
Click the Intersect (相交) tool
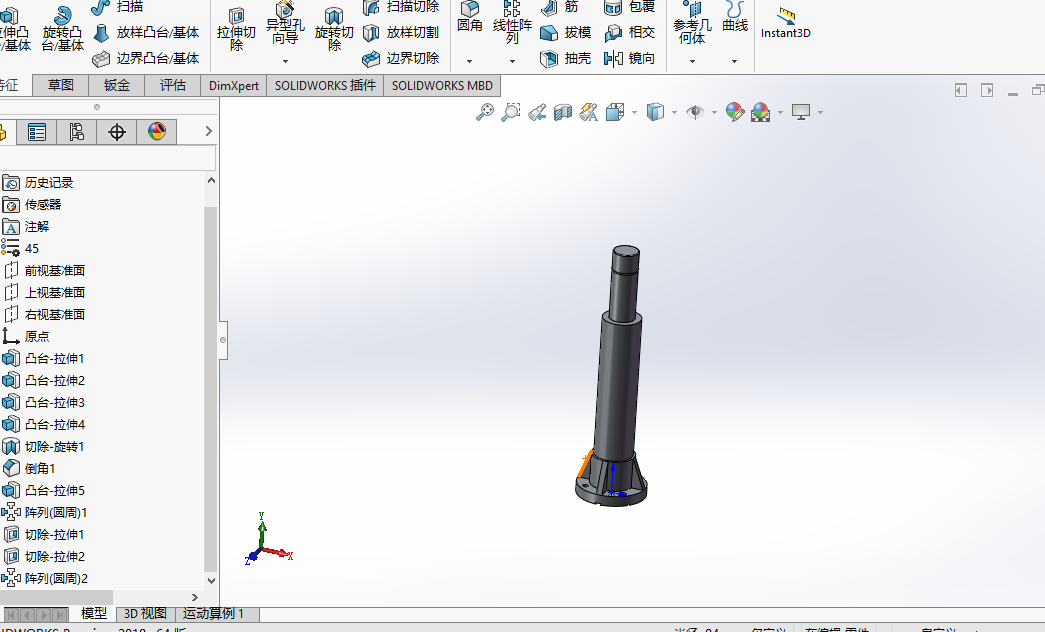click(x=629, y=33)
